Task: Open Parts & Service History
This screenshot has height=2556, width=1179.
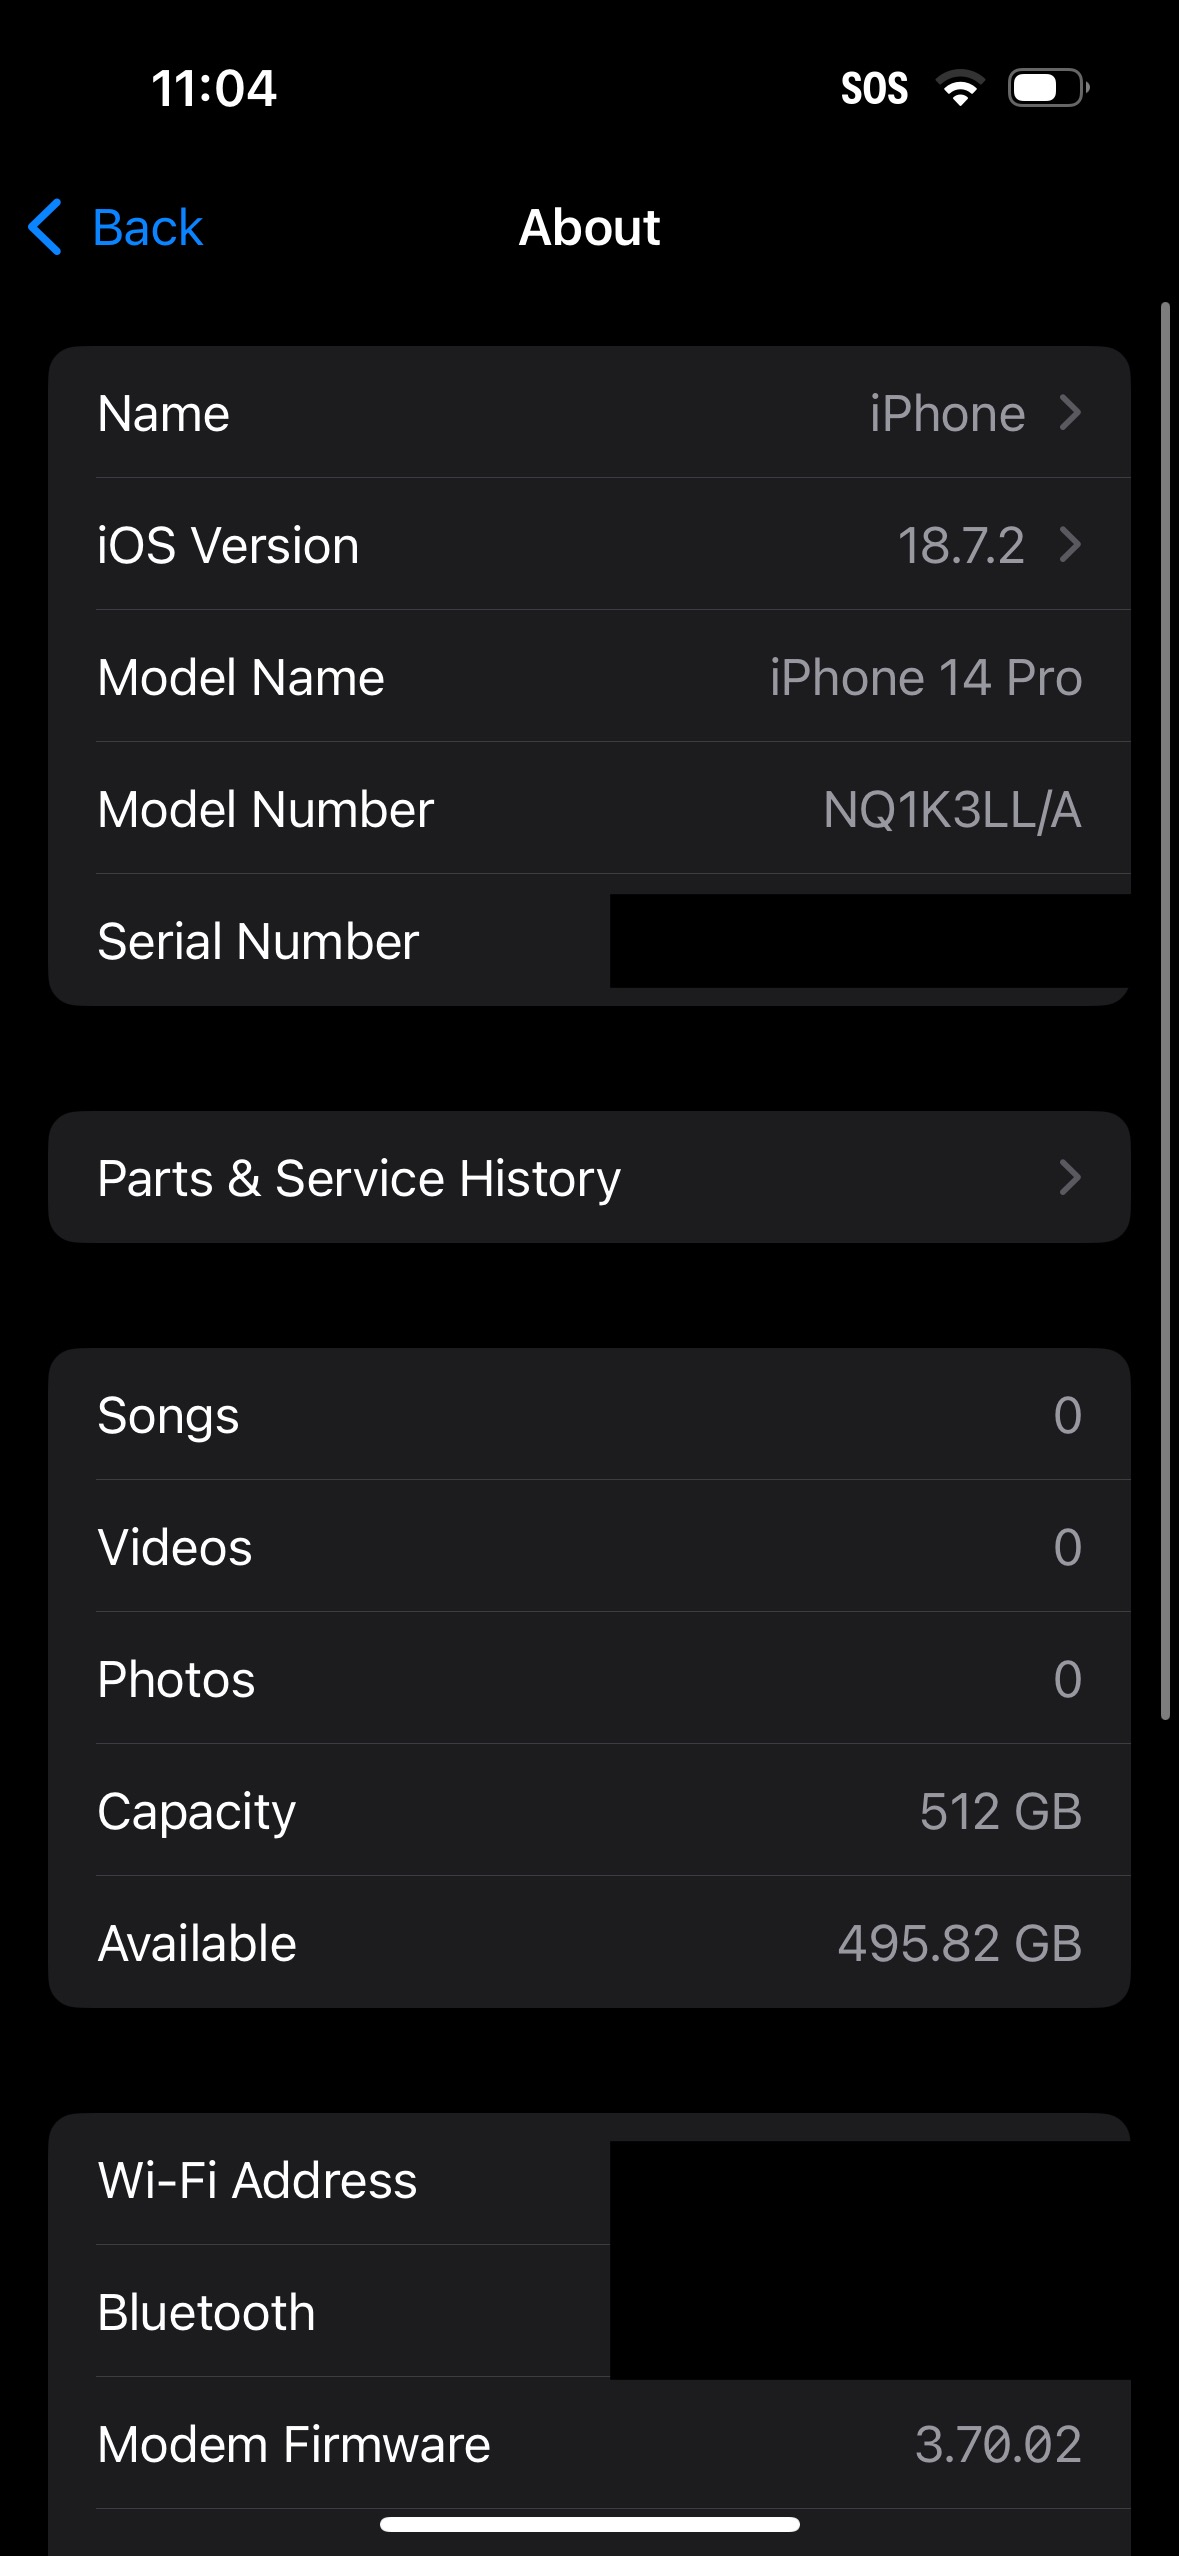Action: 589,1177
